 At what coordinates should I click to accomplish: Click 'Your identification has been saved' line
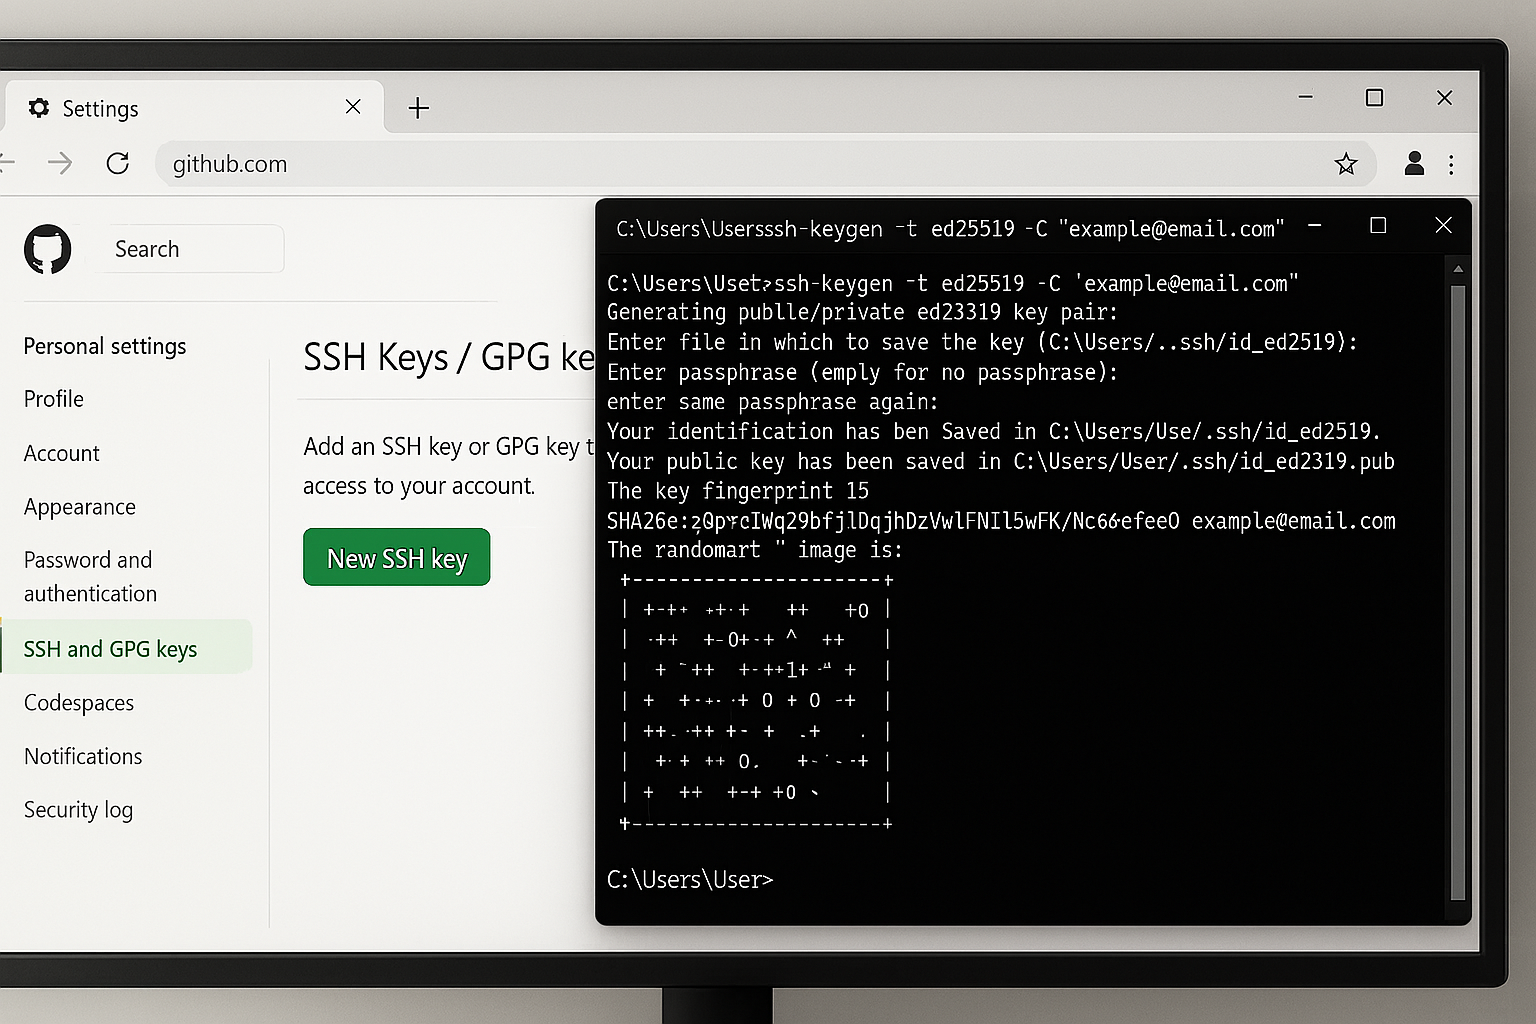(994, 431)
